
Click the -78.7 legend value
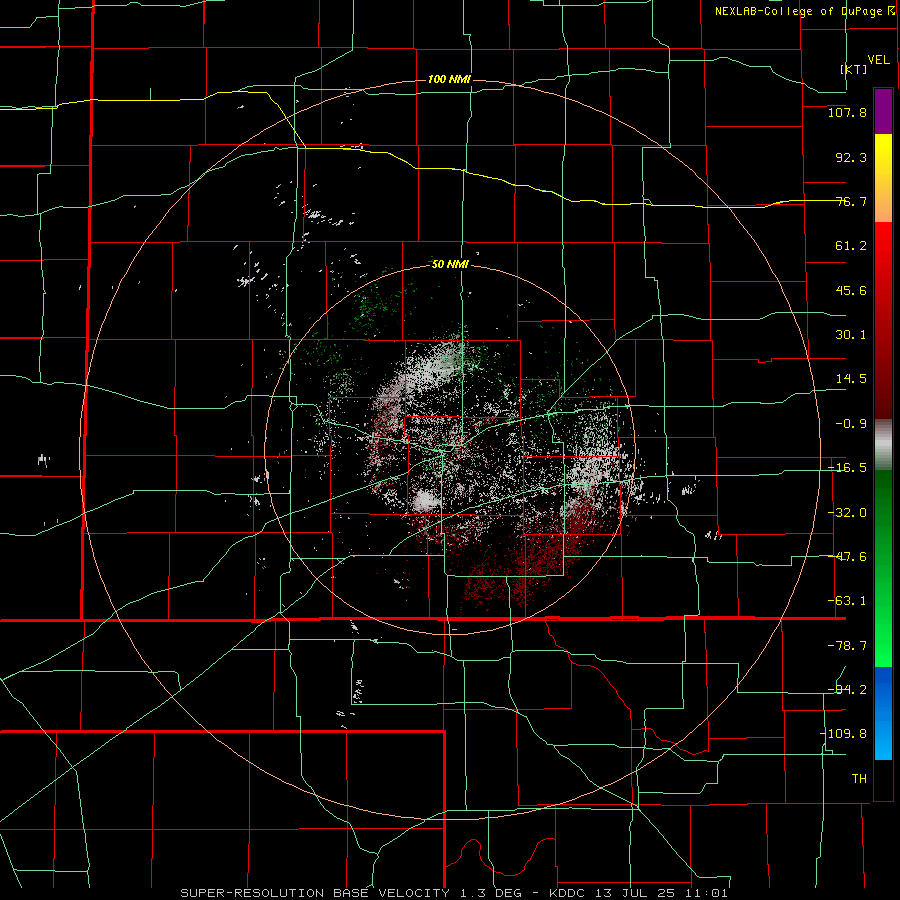(x=847, y=646)
